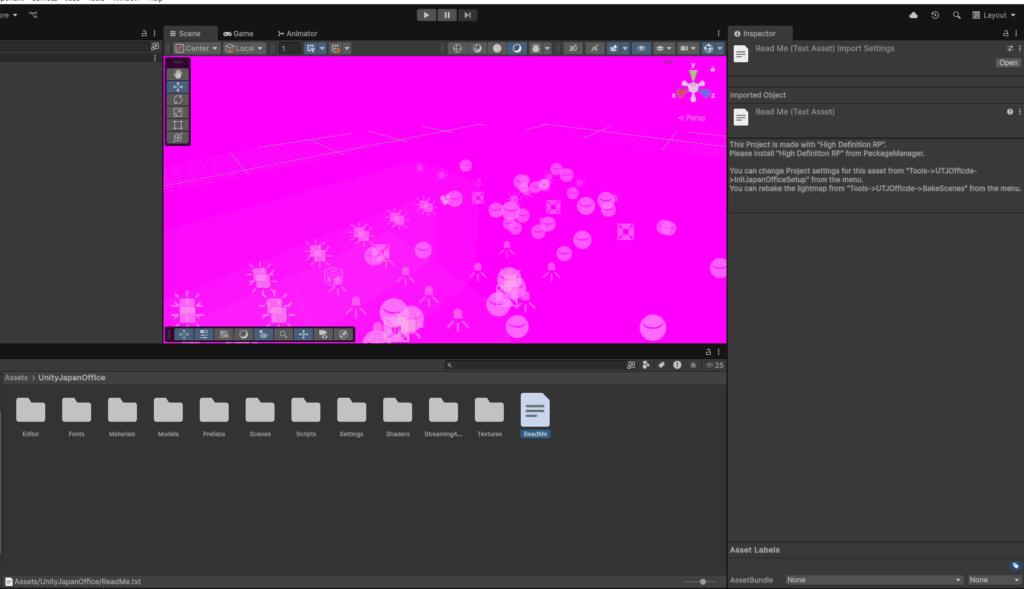Toggle the Project panel lock icon
The image size is (1024, 589).
(708, 352)
